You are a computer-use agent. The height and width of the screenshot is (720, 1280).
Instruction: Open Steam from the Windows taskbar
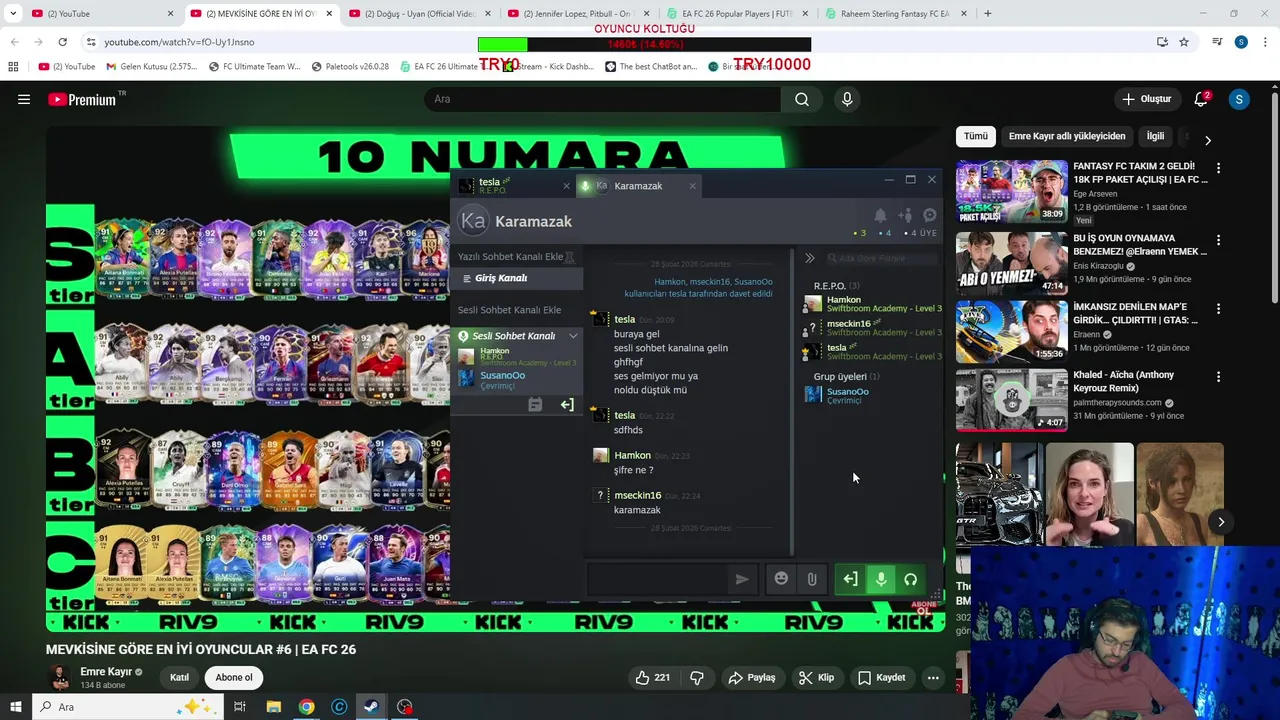pyautogui.click(x=371, y=707)
